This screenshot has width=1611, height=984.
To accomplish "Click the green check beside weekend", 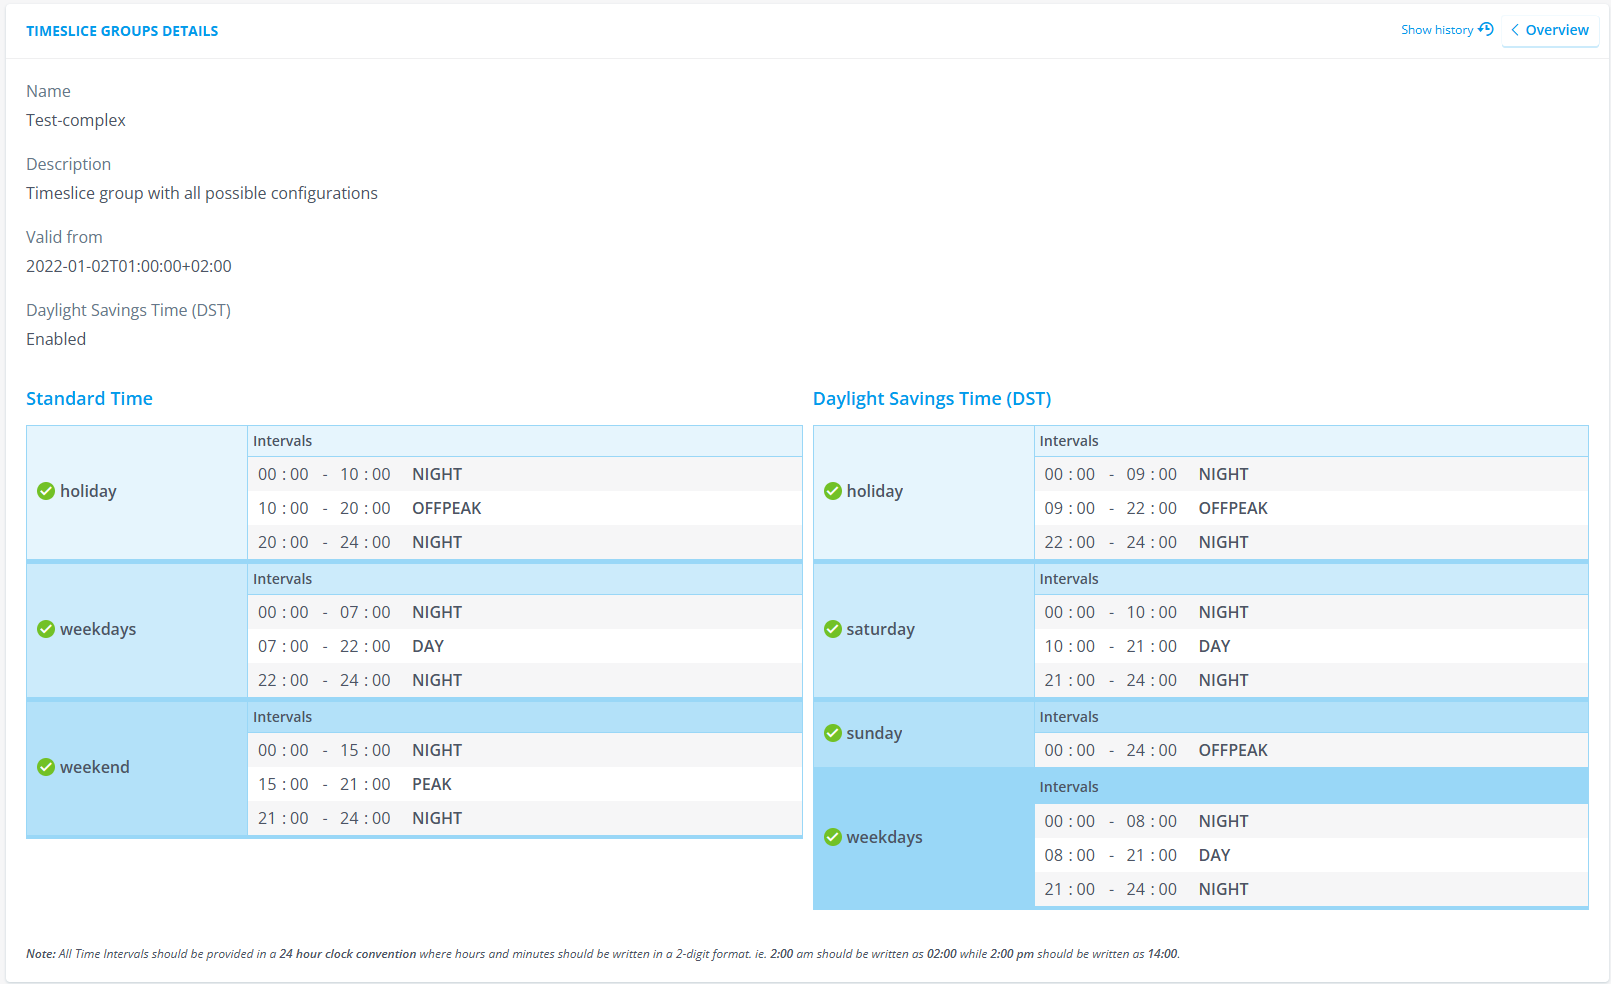I will (46, 767).
